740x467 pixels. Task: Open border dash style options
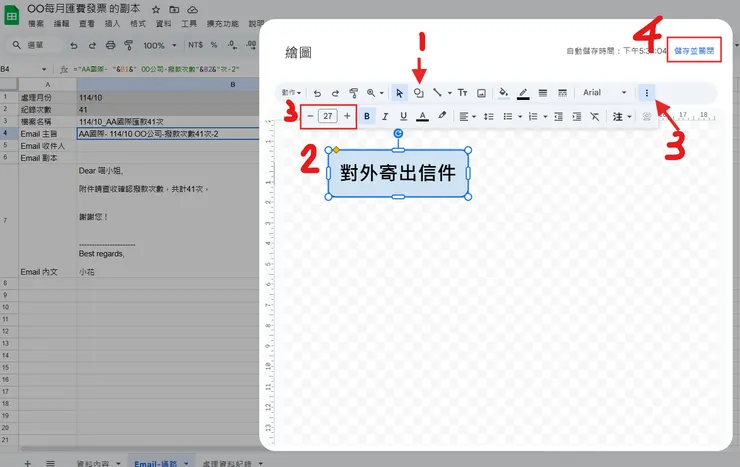coord(562,93)
